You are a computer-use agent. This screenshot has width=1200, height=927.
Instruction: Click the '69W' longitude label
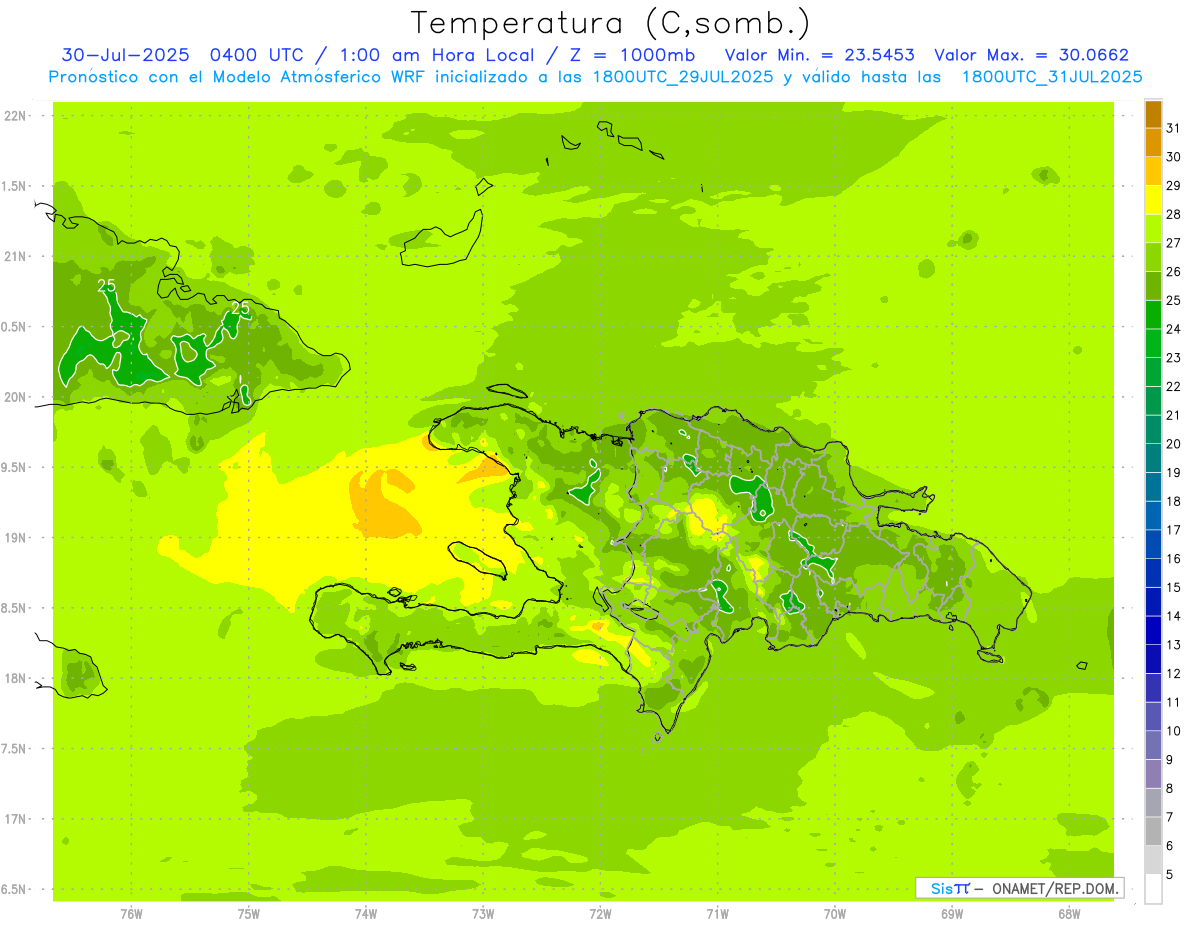952,913
